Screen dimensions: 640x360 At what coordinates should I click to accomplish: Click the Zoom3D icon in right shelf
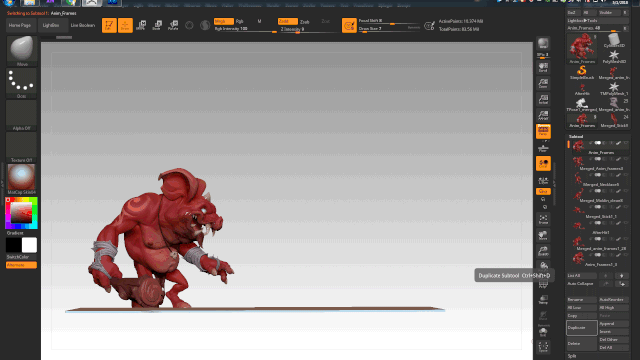pyautogui.click(x=543, y=251)
